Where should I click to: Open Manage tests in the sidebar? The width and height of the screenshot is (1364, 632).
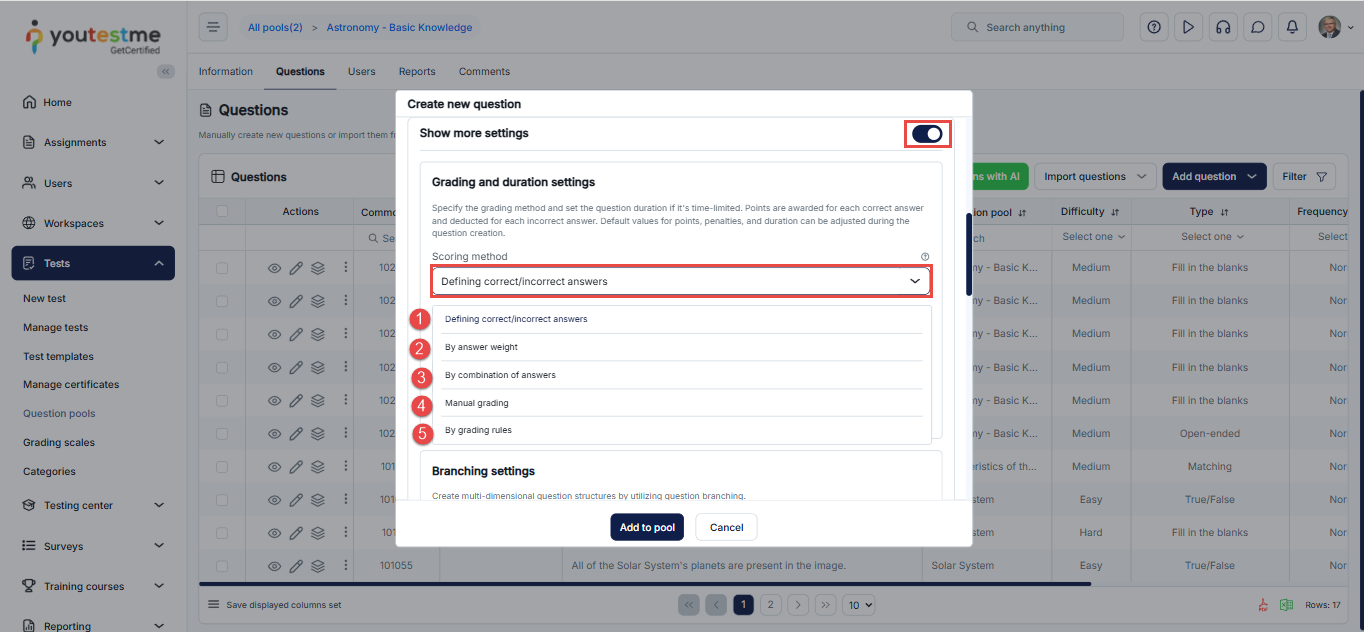[x=56, y=327]
